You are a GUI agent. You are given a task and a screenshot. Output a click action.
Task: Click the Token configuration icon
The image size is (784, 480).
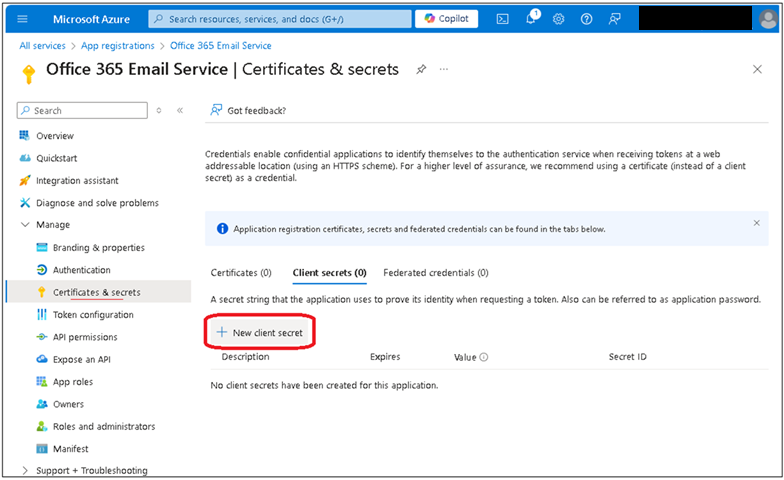tap(42, 314)
